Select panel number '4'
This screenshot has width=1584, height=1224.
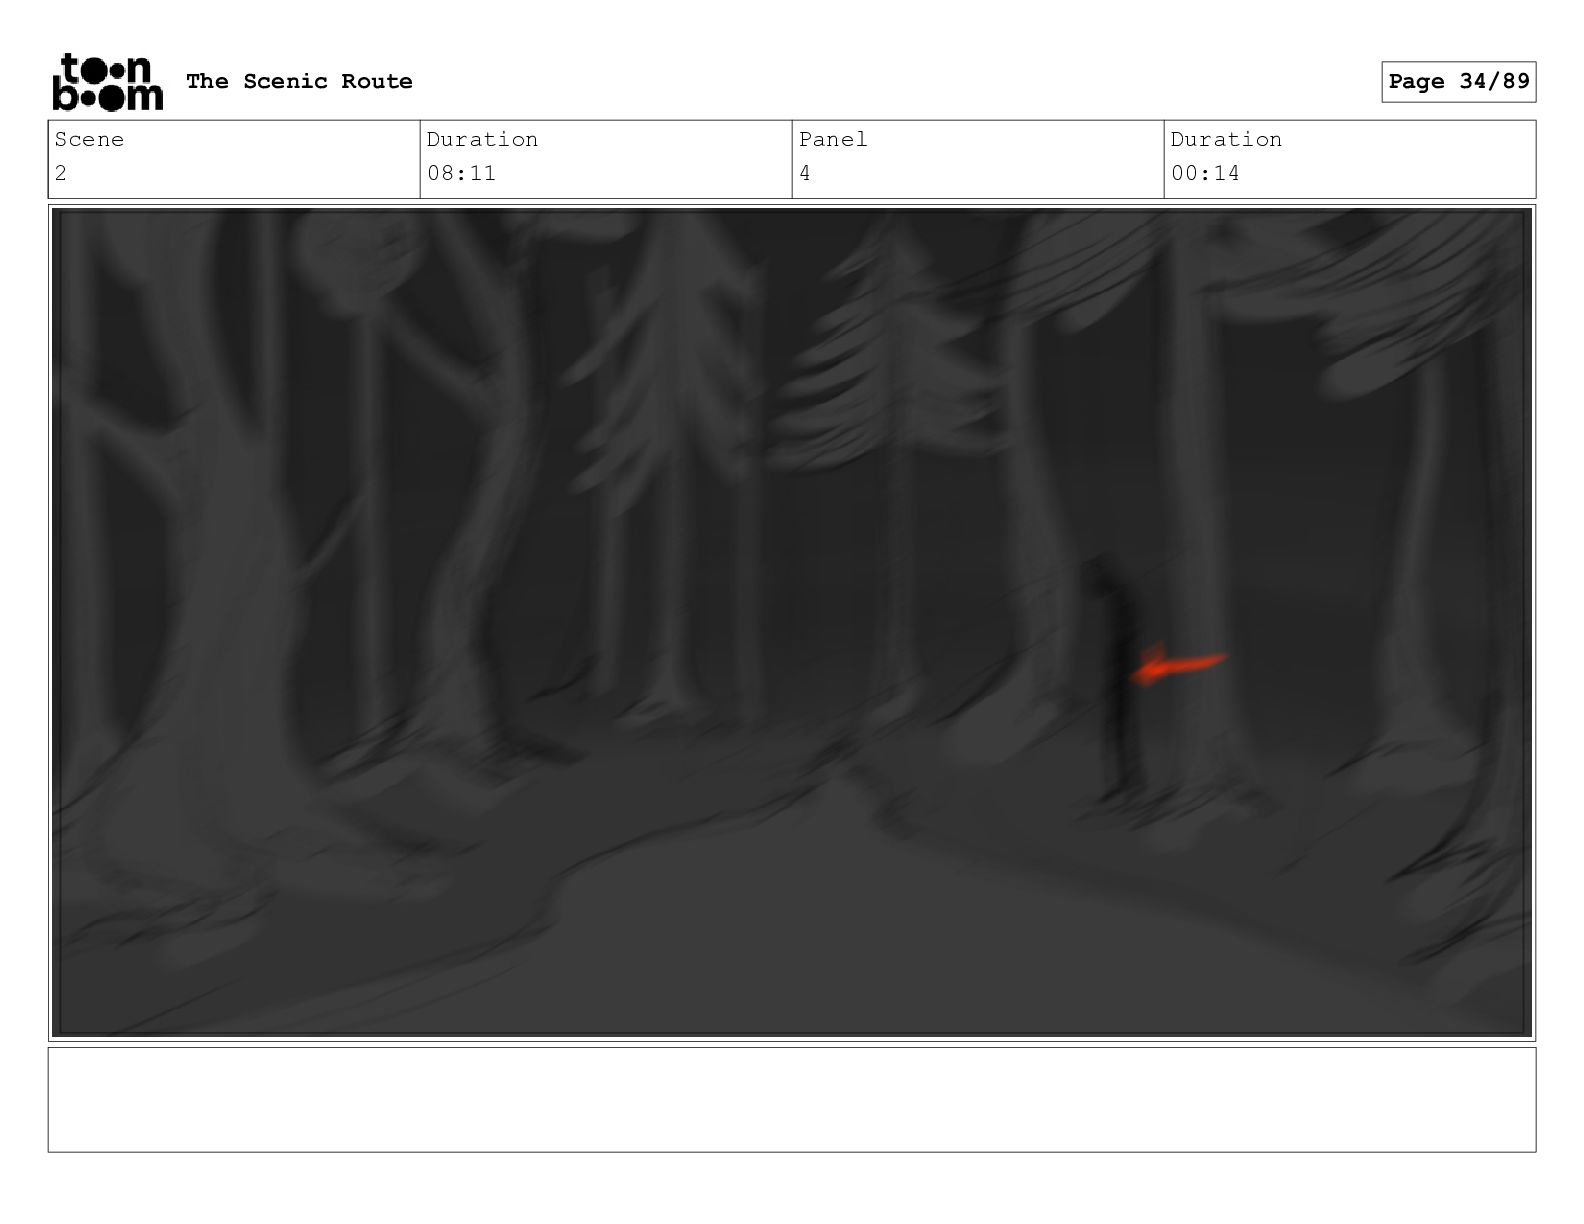pyautogui.click(x=805, y=173)
